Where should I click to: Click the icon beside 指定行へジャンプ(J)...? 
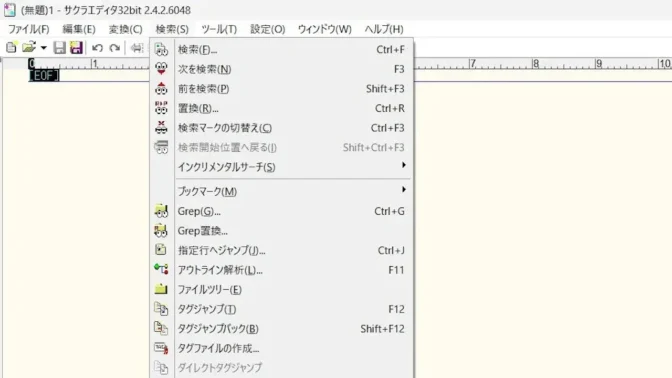(161, 250)
